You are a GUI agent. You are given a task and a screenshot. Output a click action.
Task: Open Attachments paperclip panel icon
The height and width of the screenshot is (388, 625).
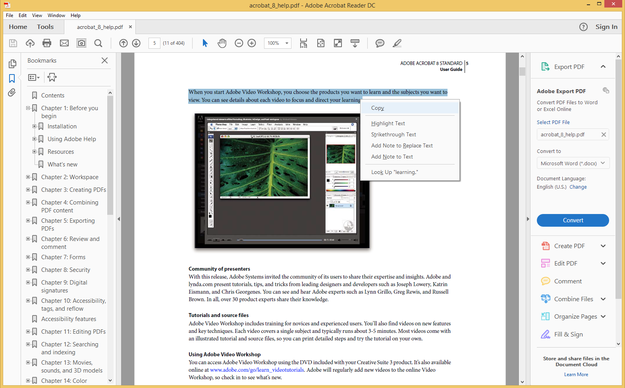point(12,93)
